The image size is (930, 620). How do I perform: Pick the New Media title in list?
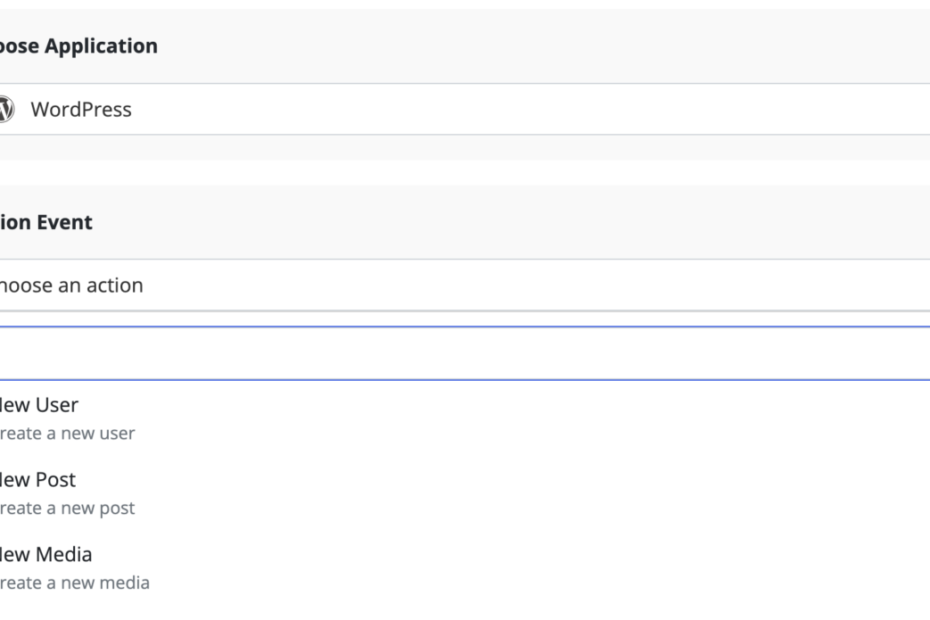[x=46, y=553]
